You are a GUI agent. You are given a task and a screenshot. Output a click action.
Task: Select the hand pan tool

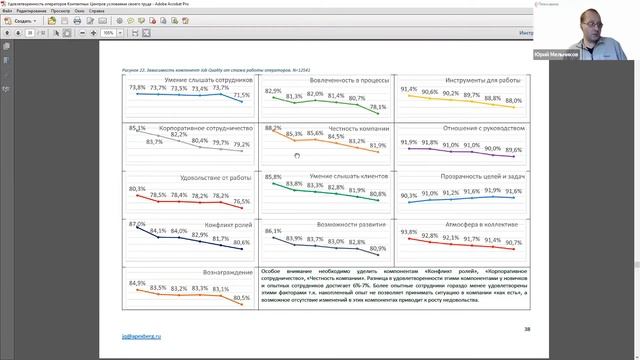click(67, 33)
